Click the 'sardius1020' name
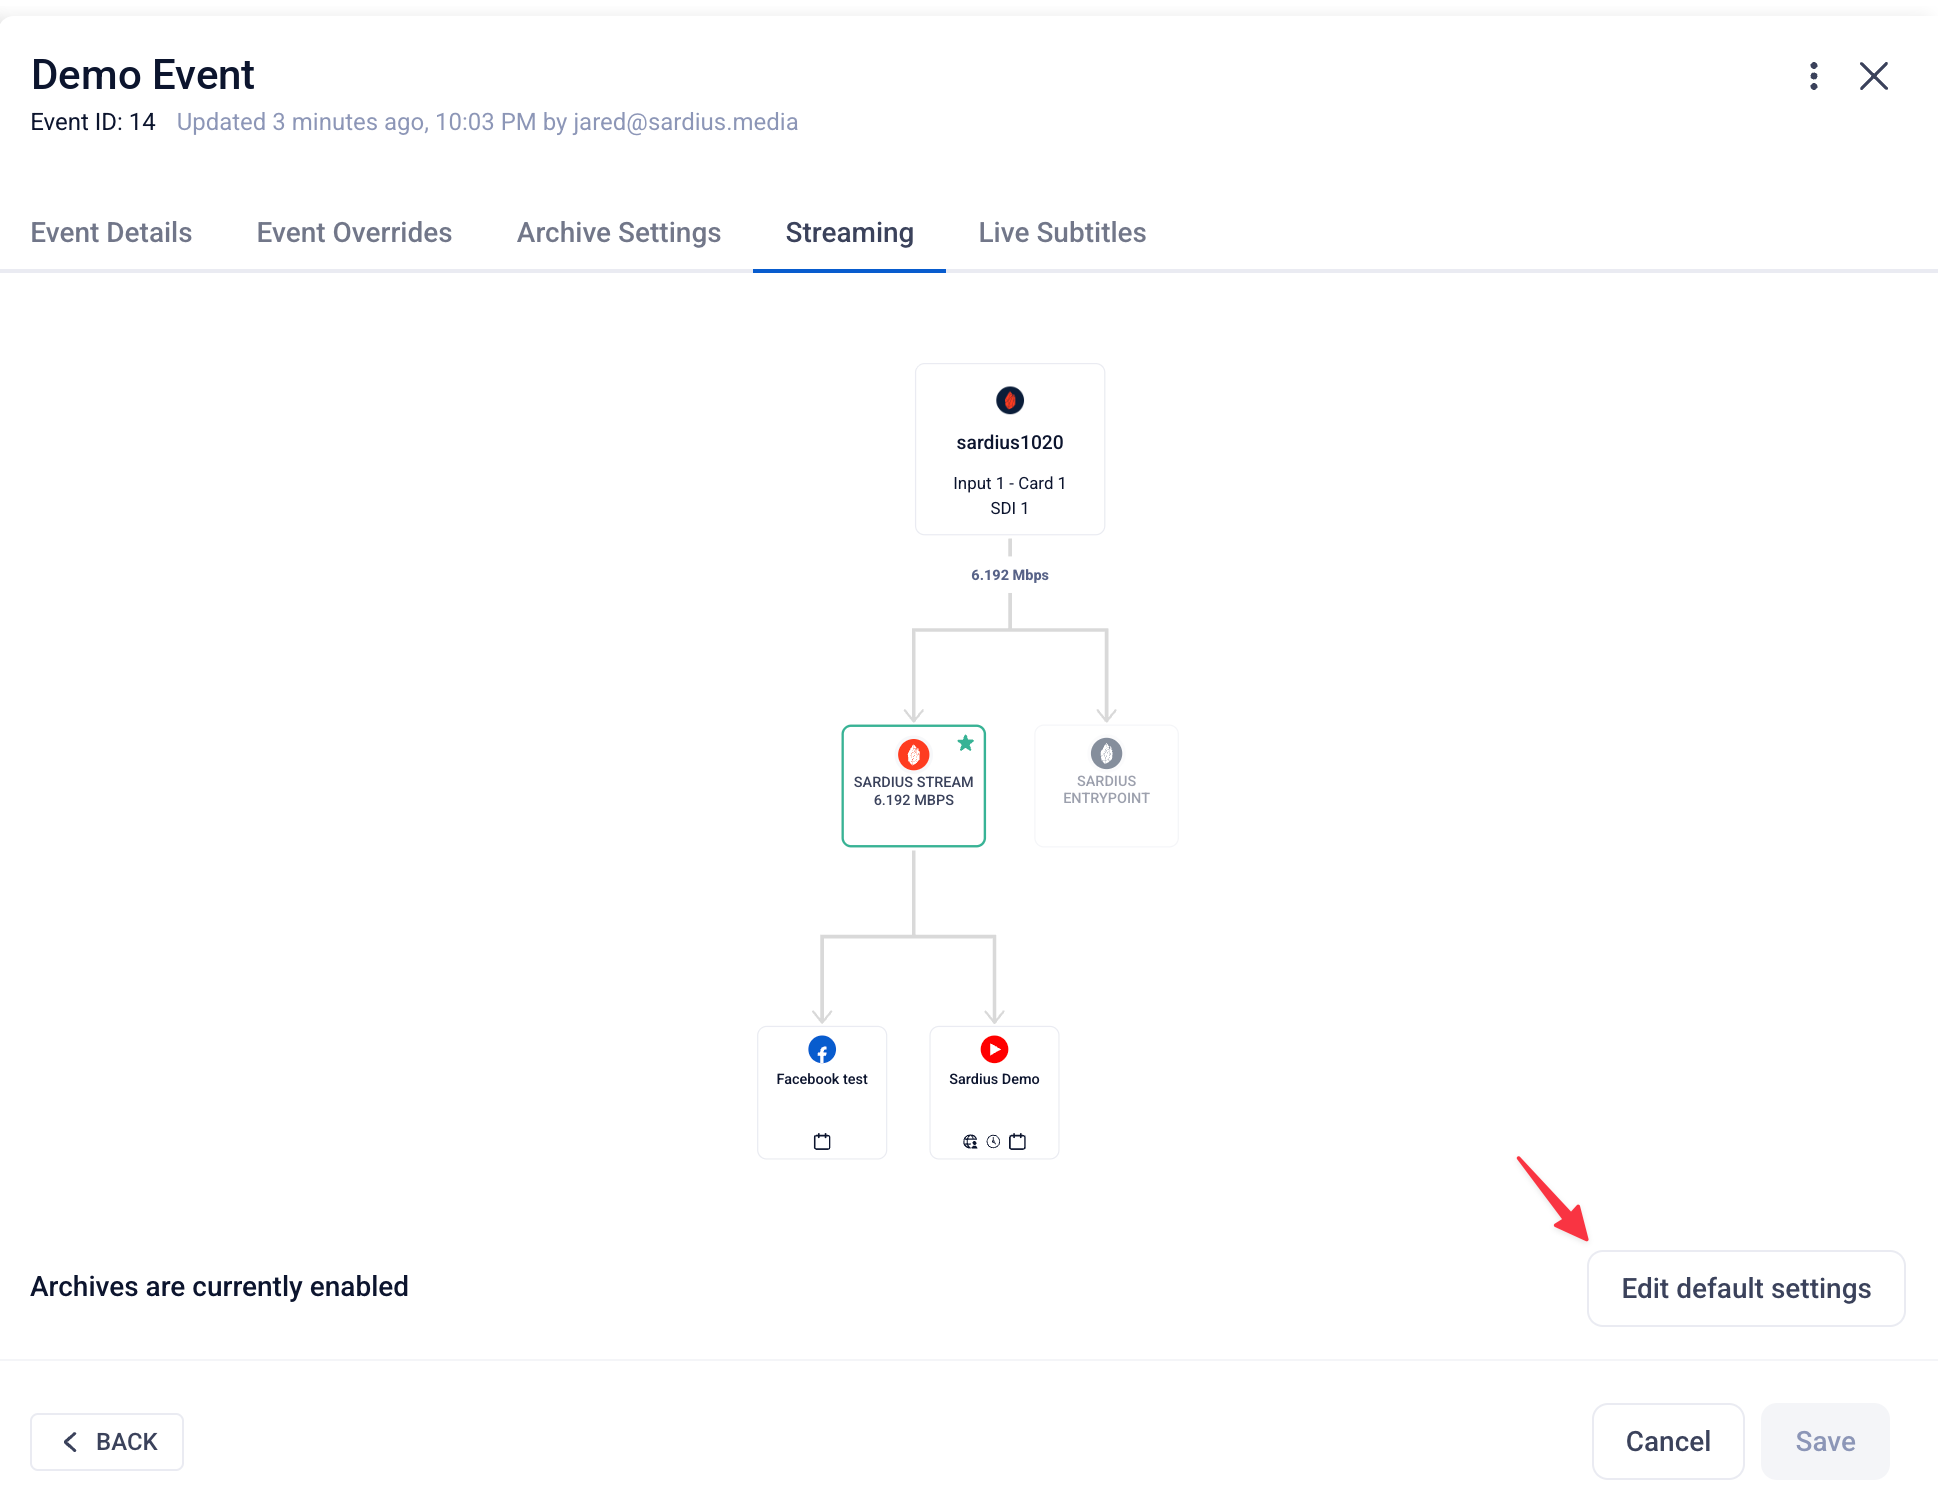Image resolution: width=1938 pixels, height=1510 pixels. (1009, 442)
